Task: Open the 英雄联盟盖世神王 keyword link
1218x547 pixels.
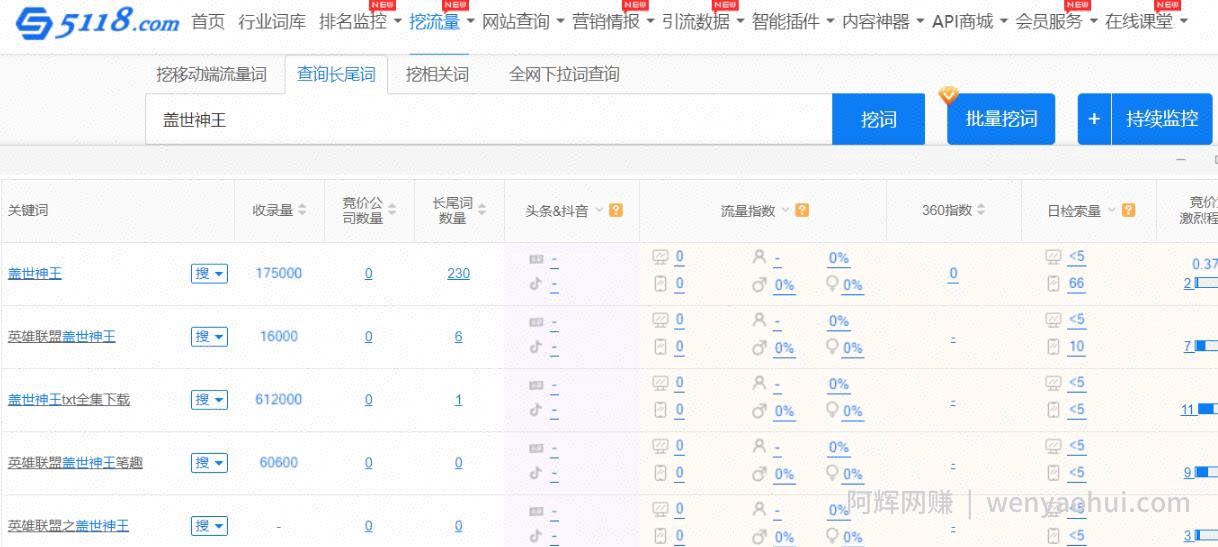Action: pyautogui.click(x=62, y=336)
